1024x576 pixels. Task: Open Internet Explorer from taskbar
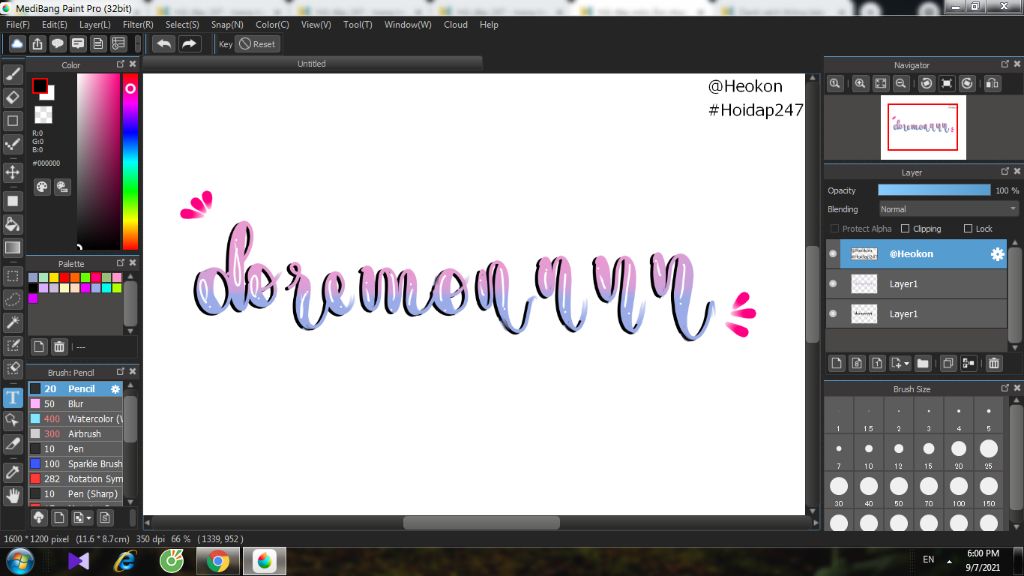pos(125,561)
